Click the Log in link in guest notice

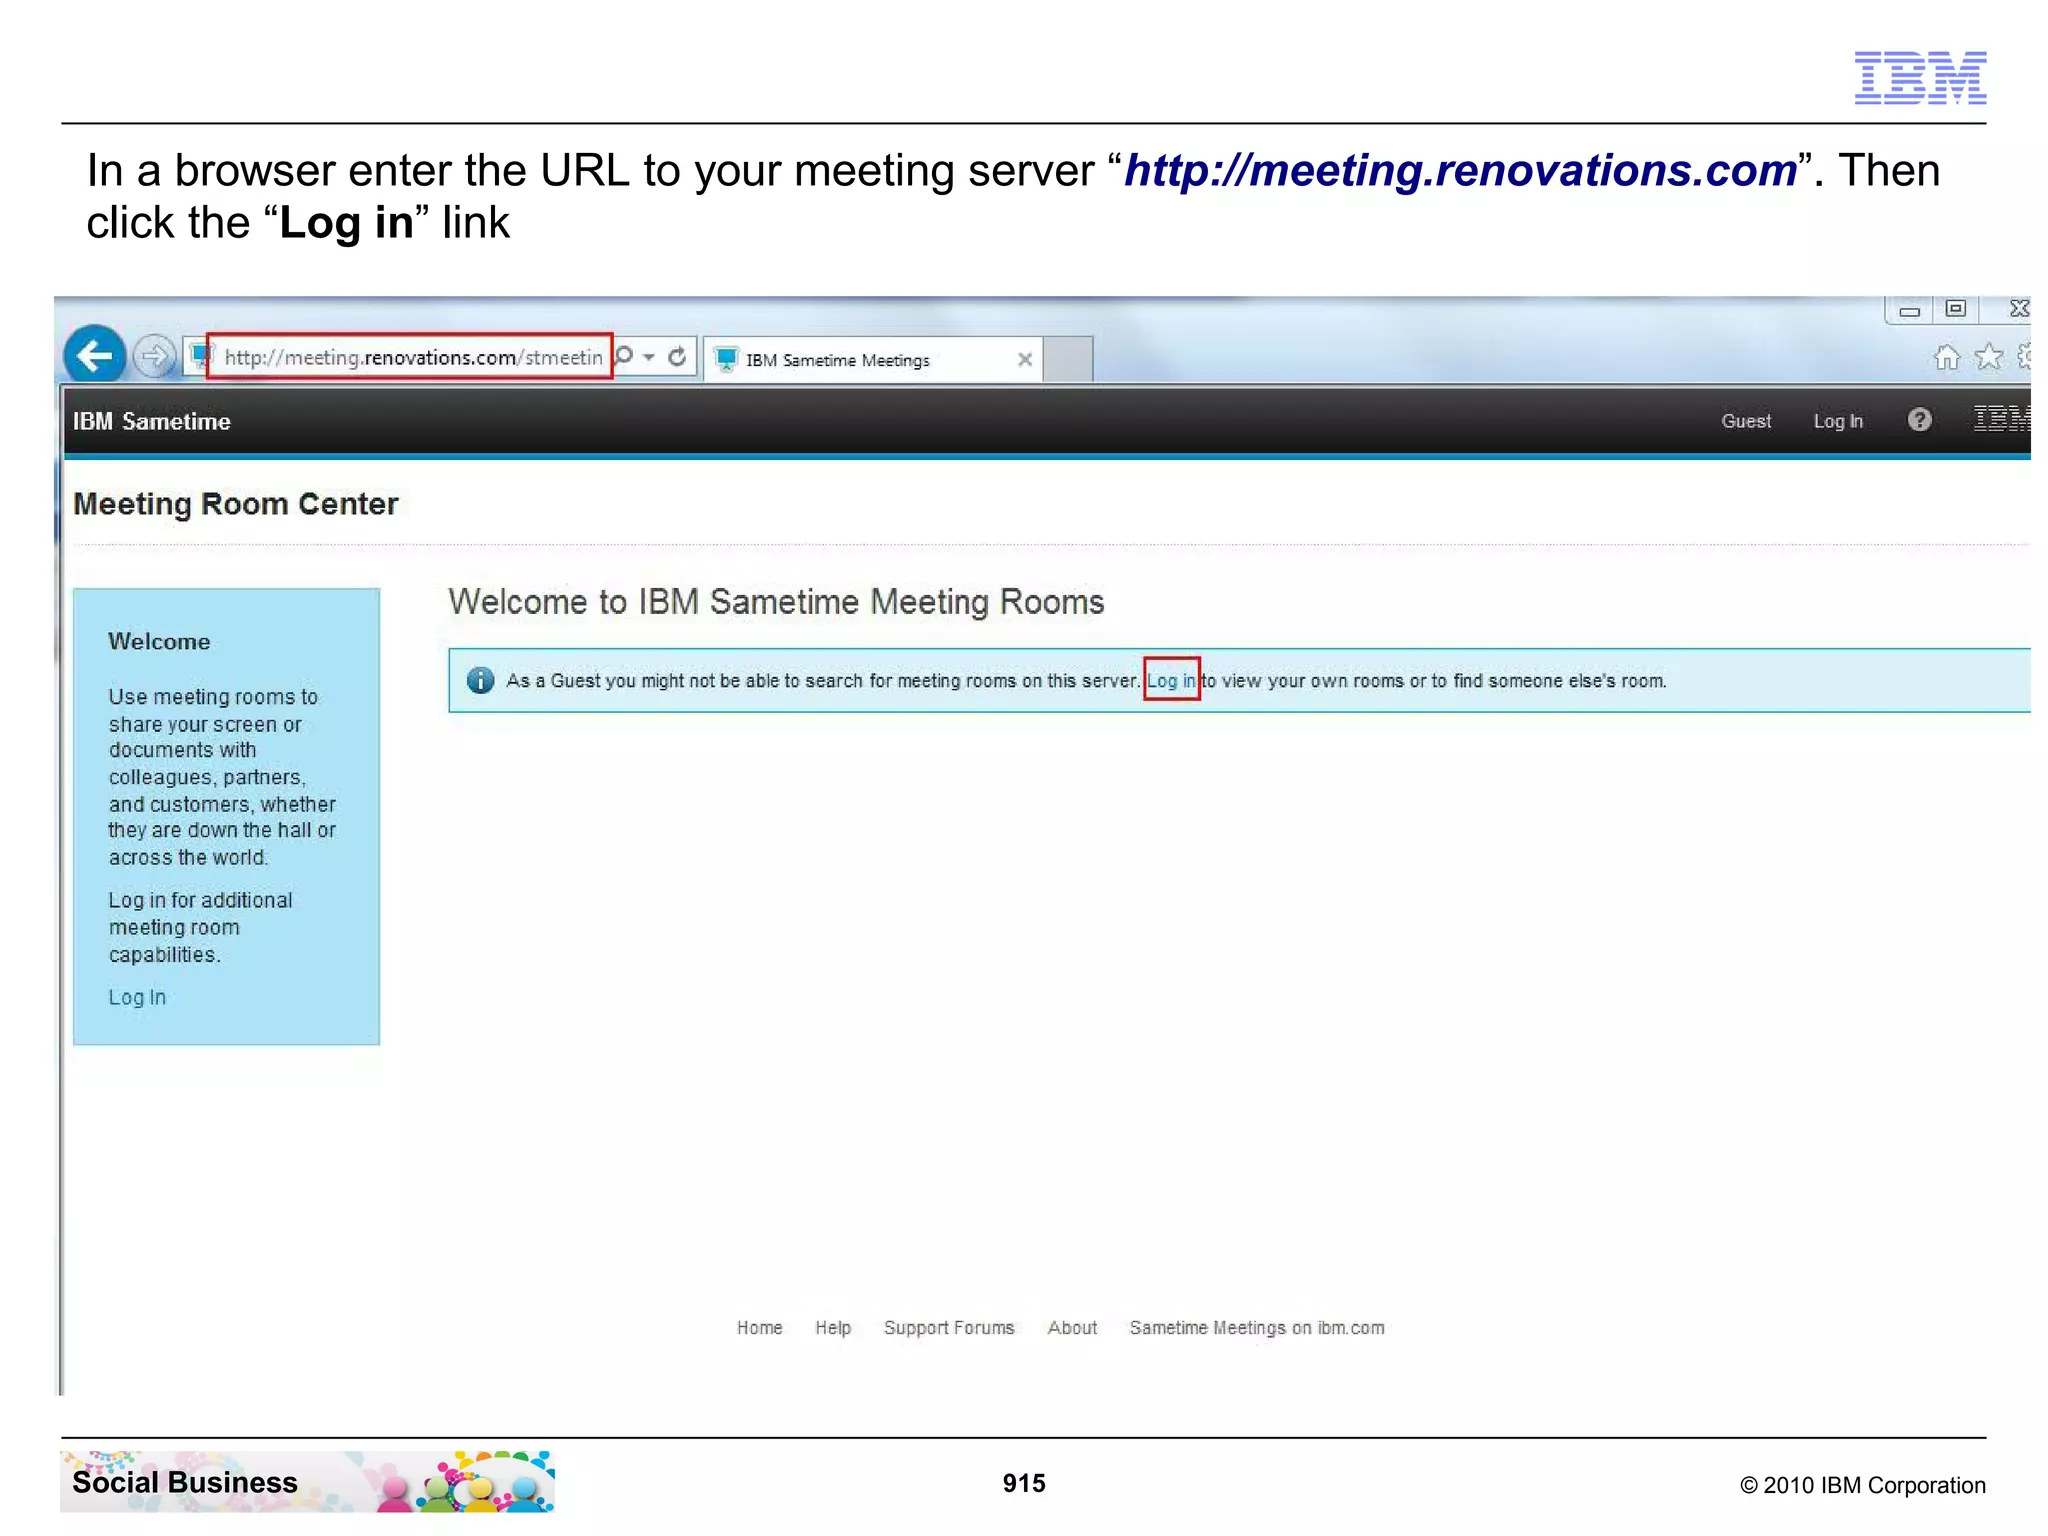coord(1171,680)
